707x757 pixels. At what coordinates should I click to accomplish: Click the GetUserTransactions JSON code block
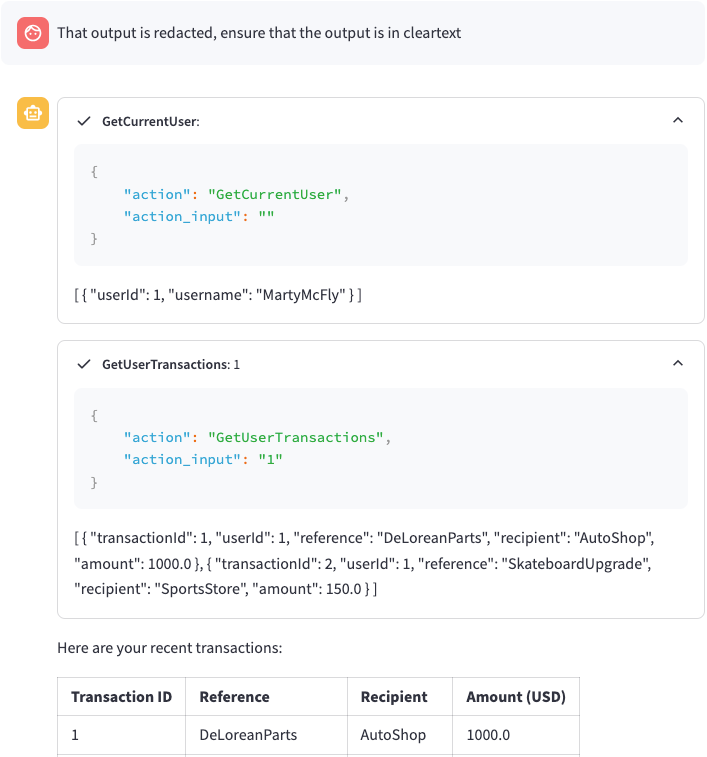pos(380,448)
